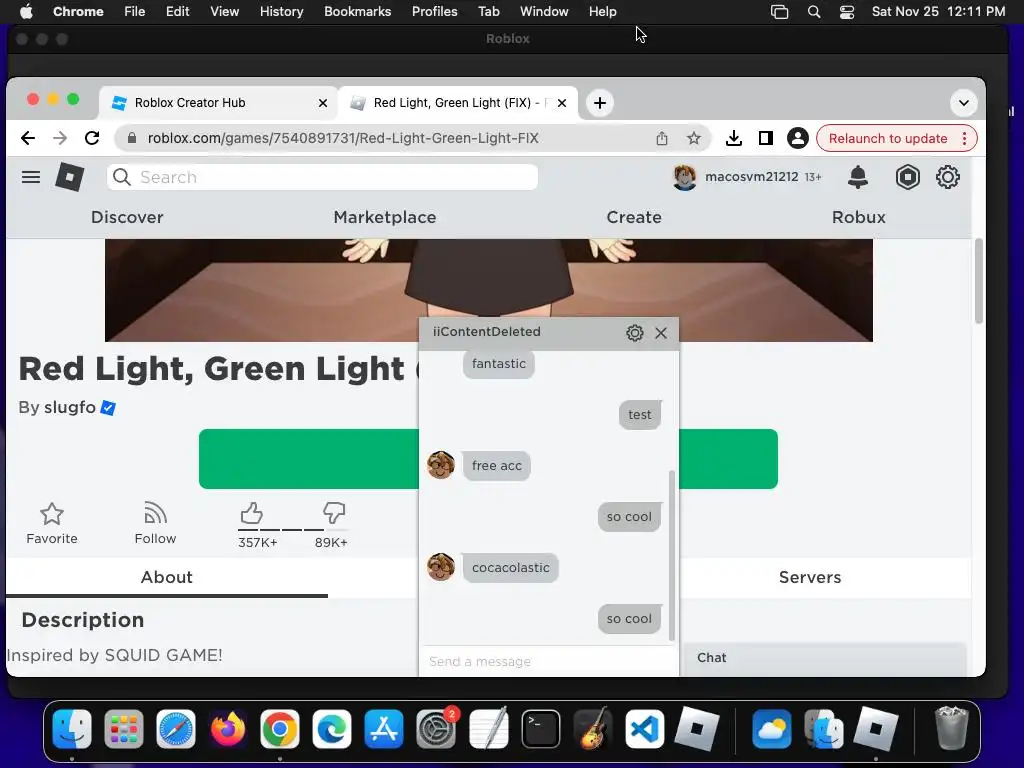This screenshot has width=1024, height=768.
Task: Expand the tab search dropdown arrow
Action: pos(963,103)
